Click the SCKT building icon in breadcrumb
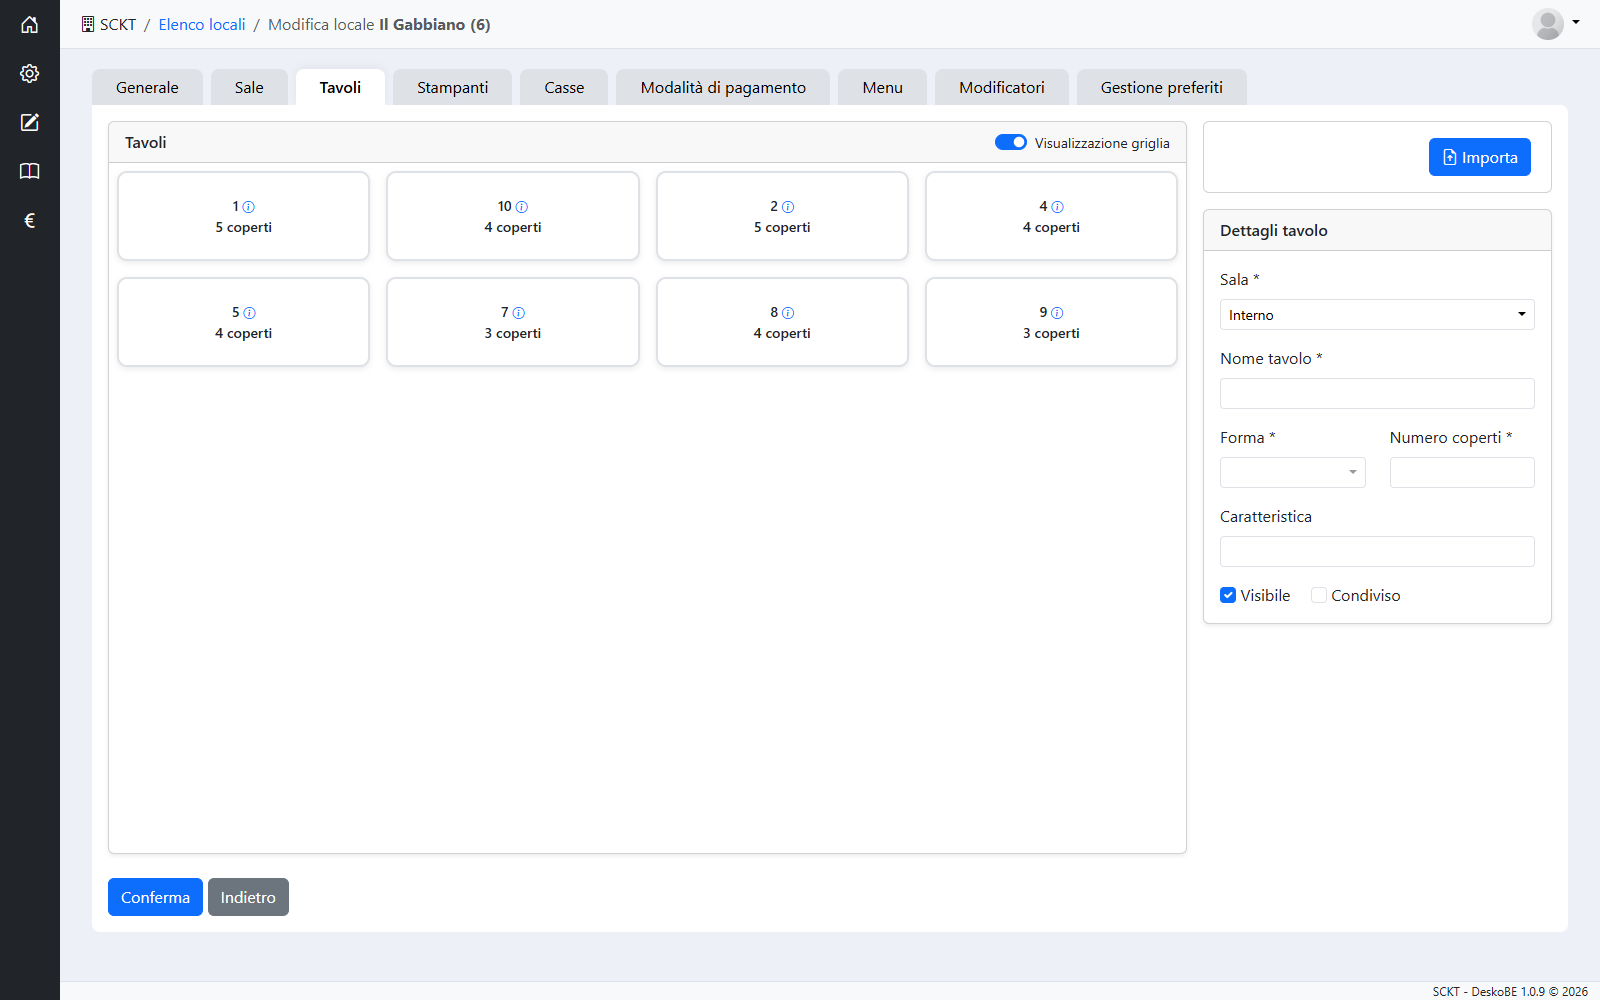The width and height of the screenshot is (1600, 1000). (x=88, y=24)
